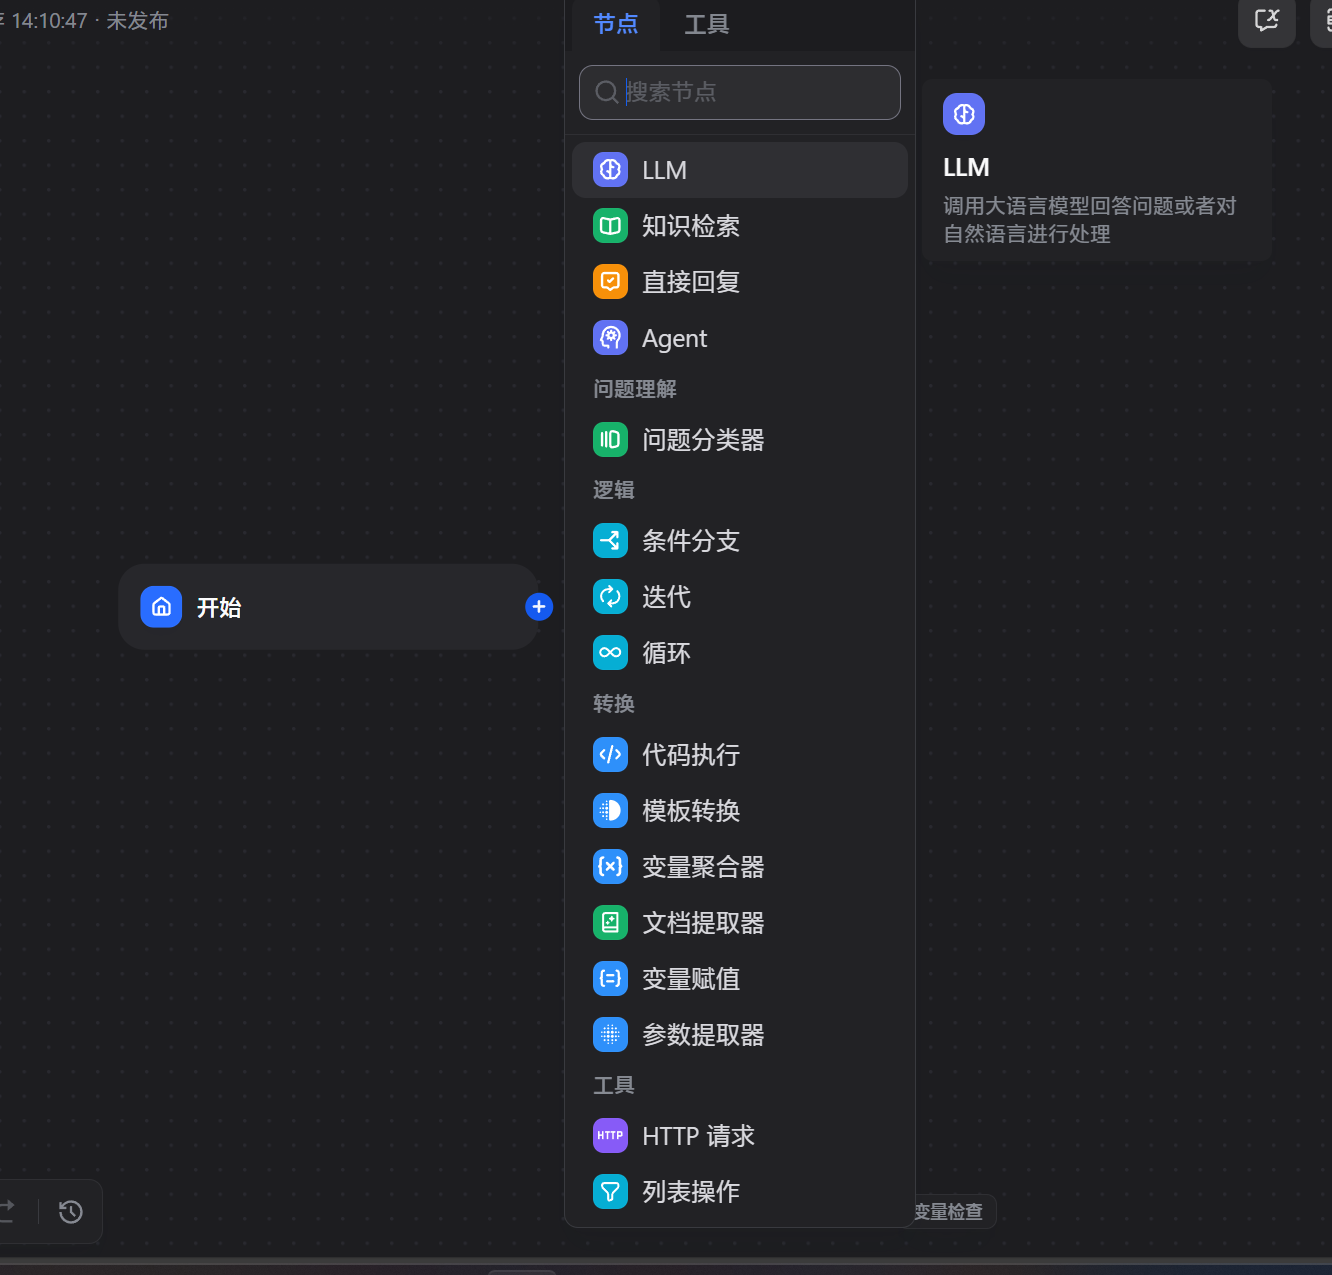Screen dimensions: 1332x1275
Task: Click the 工具 section header above HTTP 请求
Action: [x=614, y=1085]
